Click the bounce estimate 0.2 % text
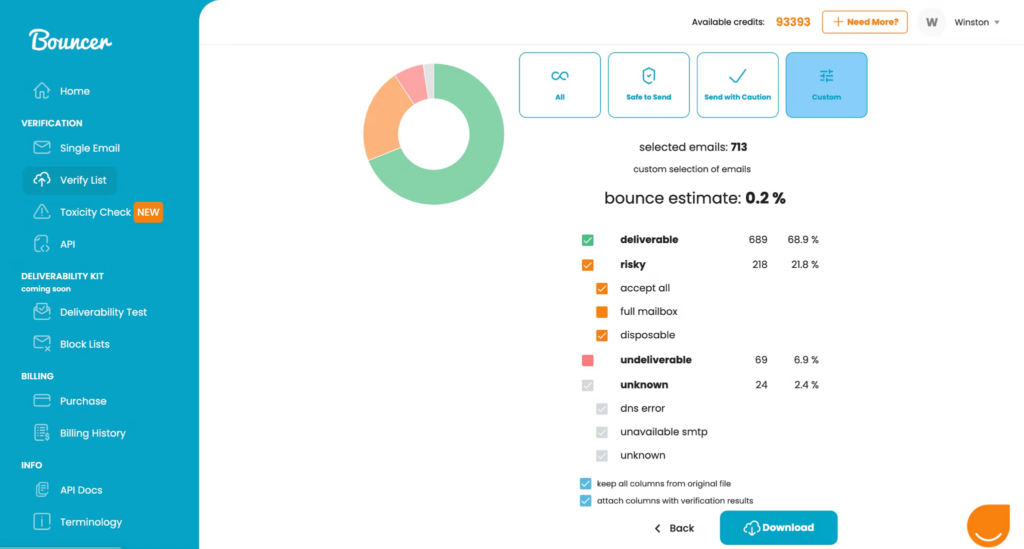The image size is (1024, 549). pyautogui.click(x=695, y=198)
